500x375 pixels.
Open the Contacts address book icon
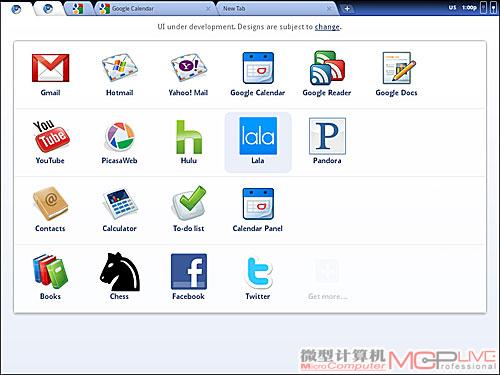point(50,203)
